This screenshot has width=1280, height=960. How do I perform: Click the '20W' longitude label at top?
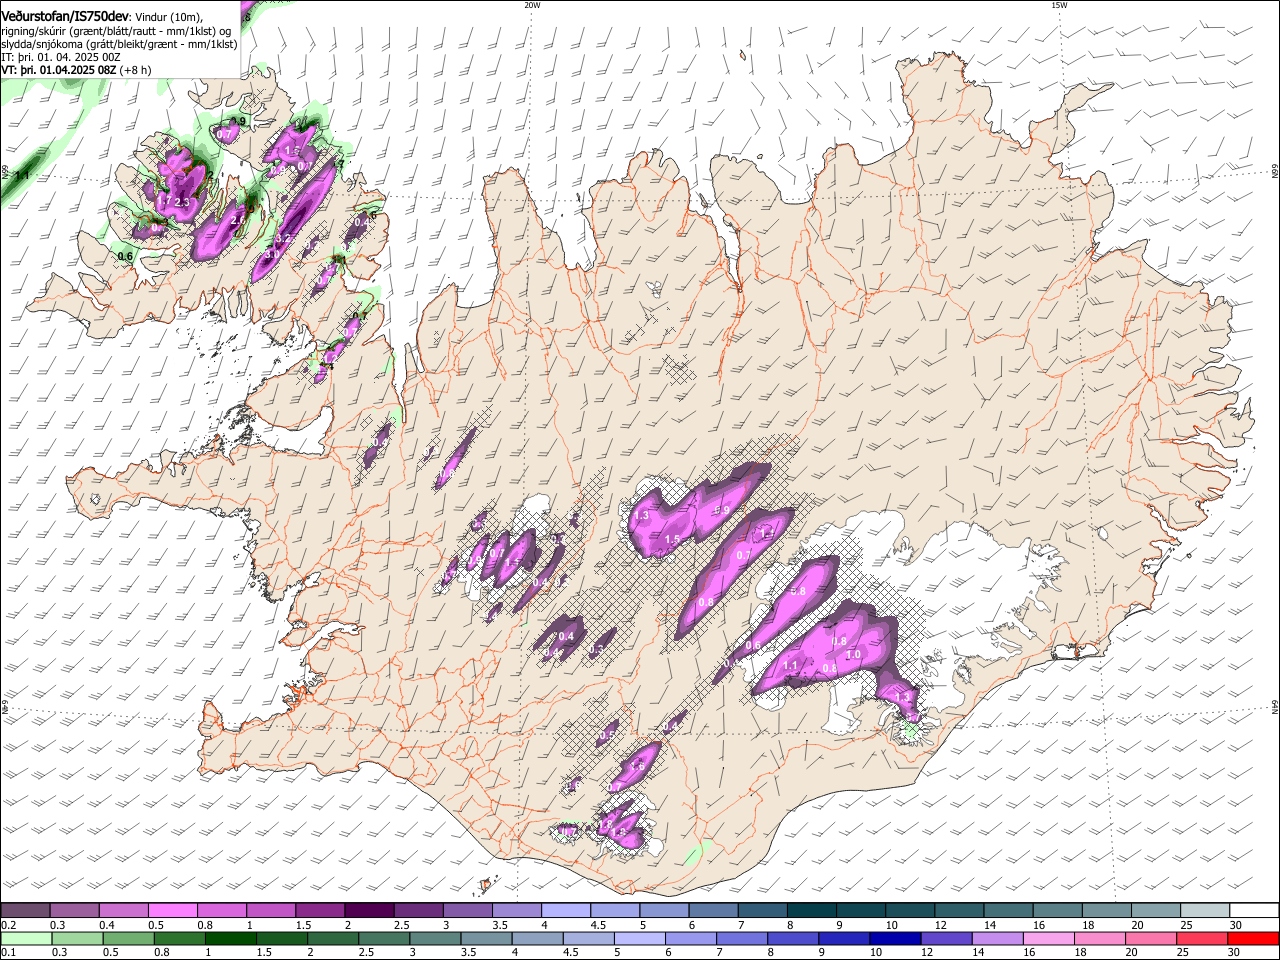(x=532, y=5)
